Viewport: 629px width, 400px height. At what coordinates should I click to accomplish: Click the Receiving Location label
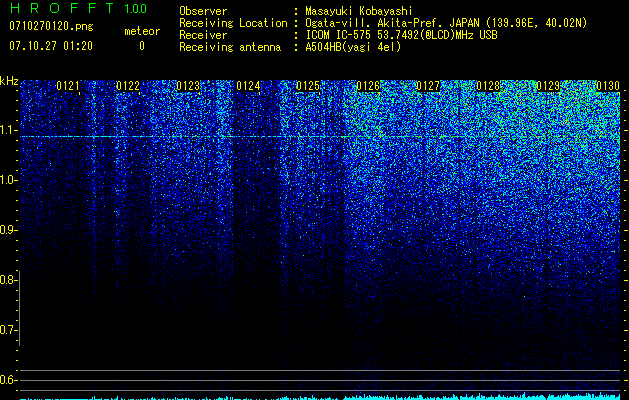coord(233,23)
